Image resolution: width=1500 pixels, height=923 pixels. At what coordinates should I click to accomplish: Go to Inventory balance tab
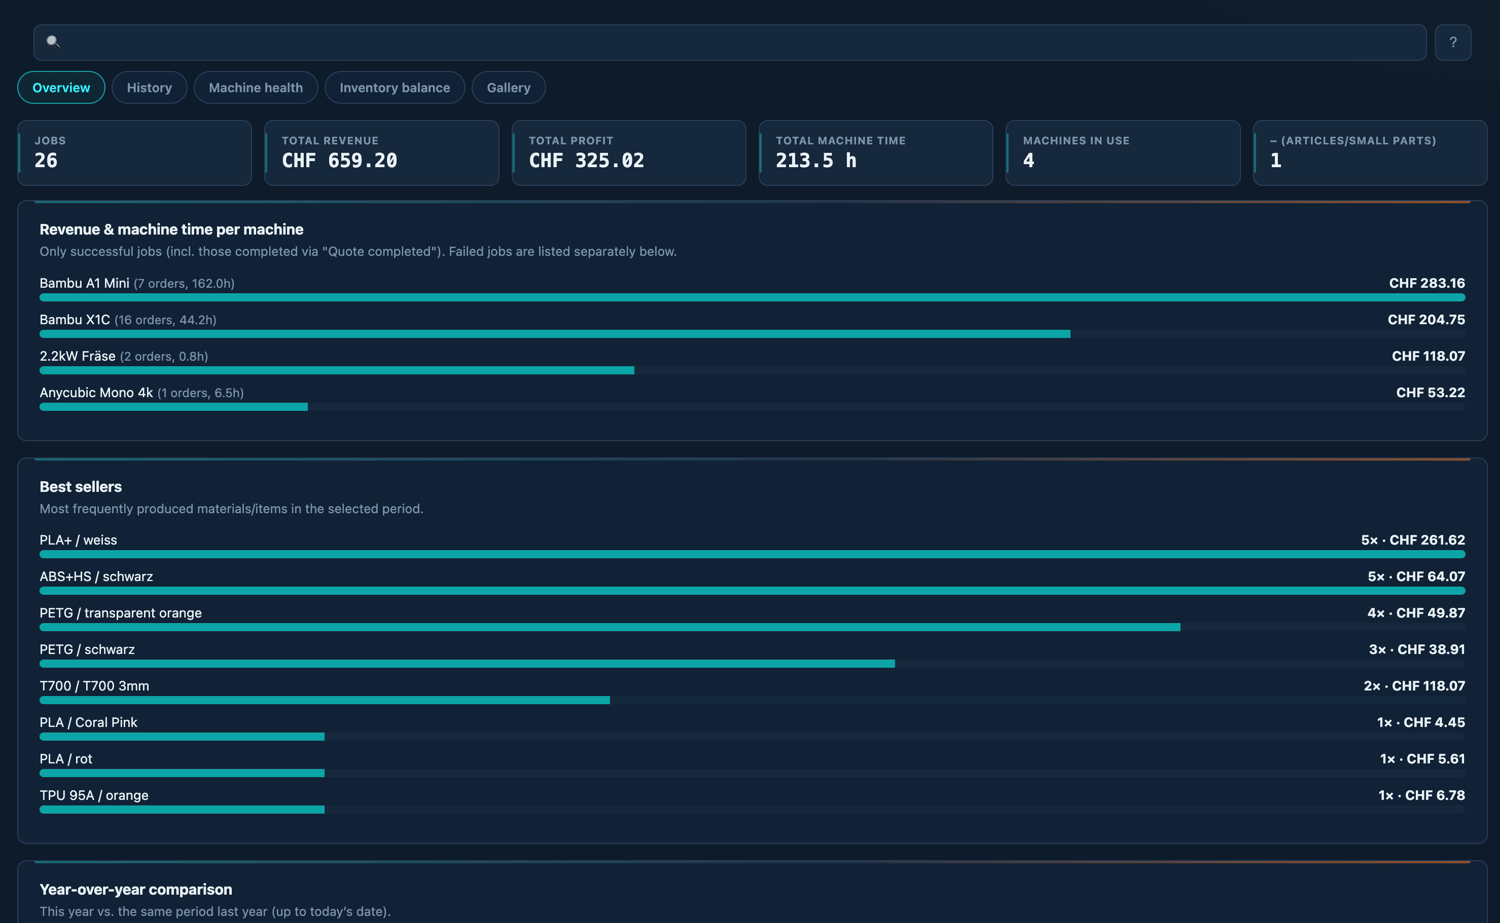[x=395, y=87]
